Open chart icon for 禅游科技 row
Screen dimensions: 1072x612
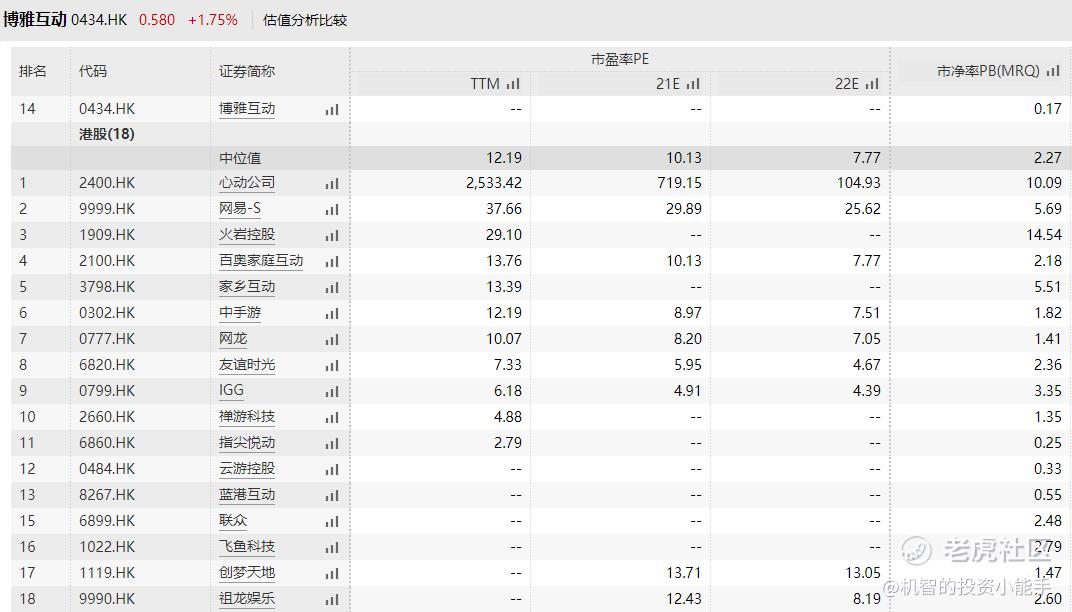[332, 417]
